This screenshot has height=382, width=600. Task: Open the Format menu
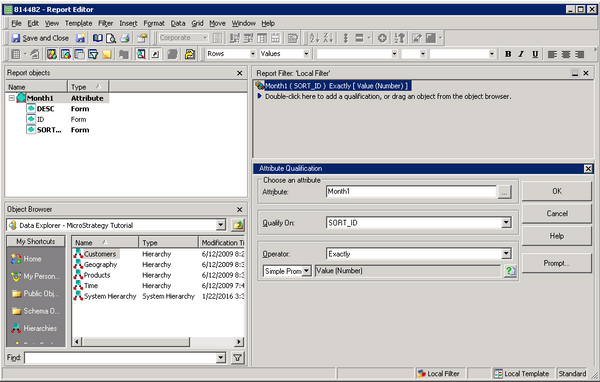pyautogui.click(x=154, y=23)
